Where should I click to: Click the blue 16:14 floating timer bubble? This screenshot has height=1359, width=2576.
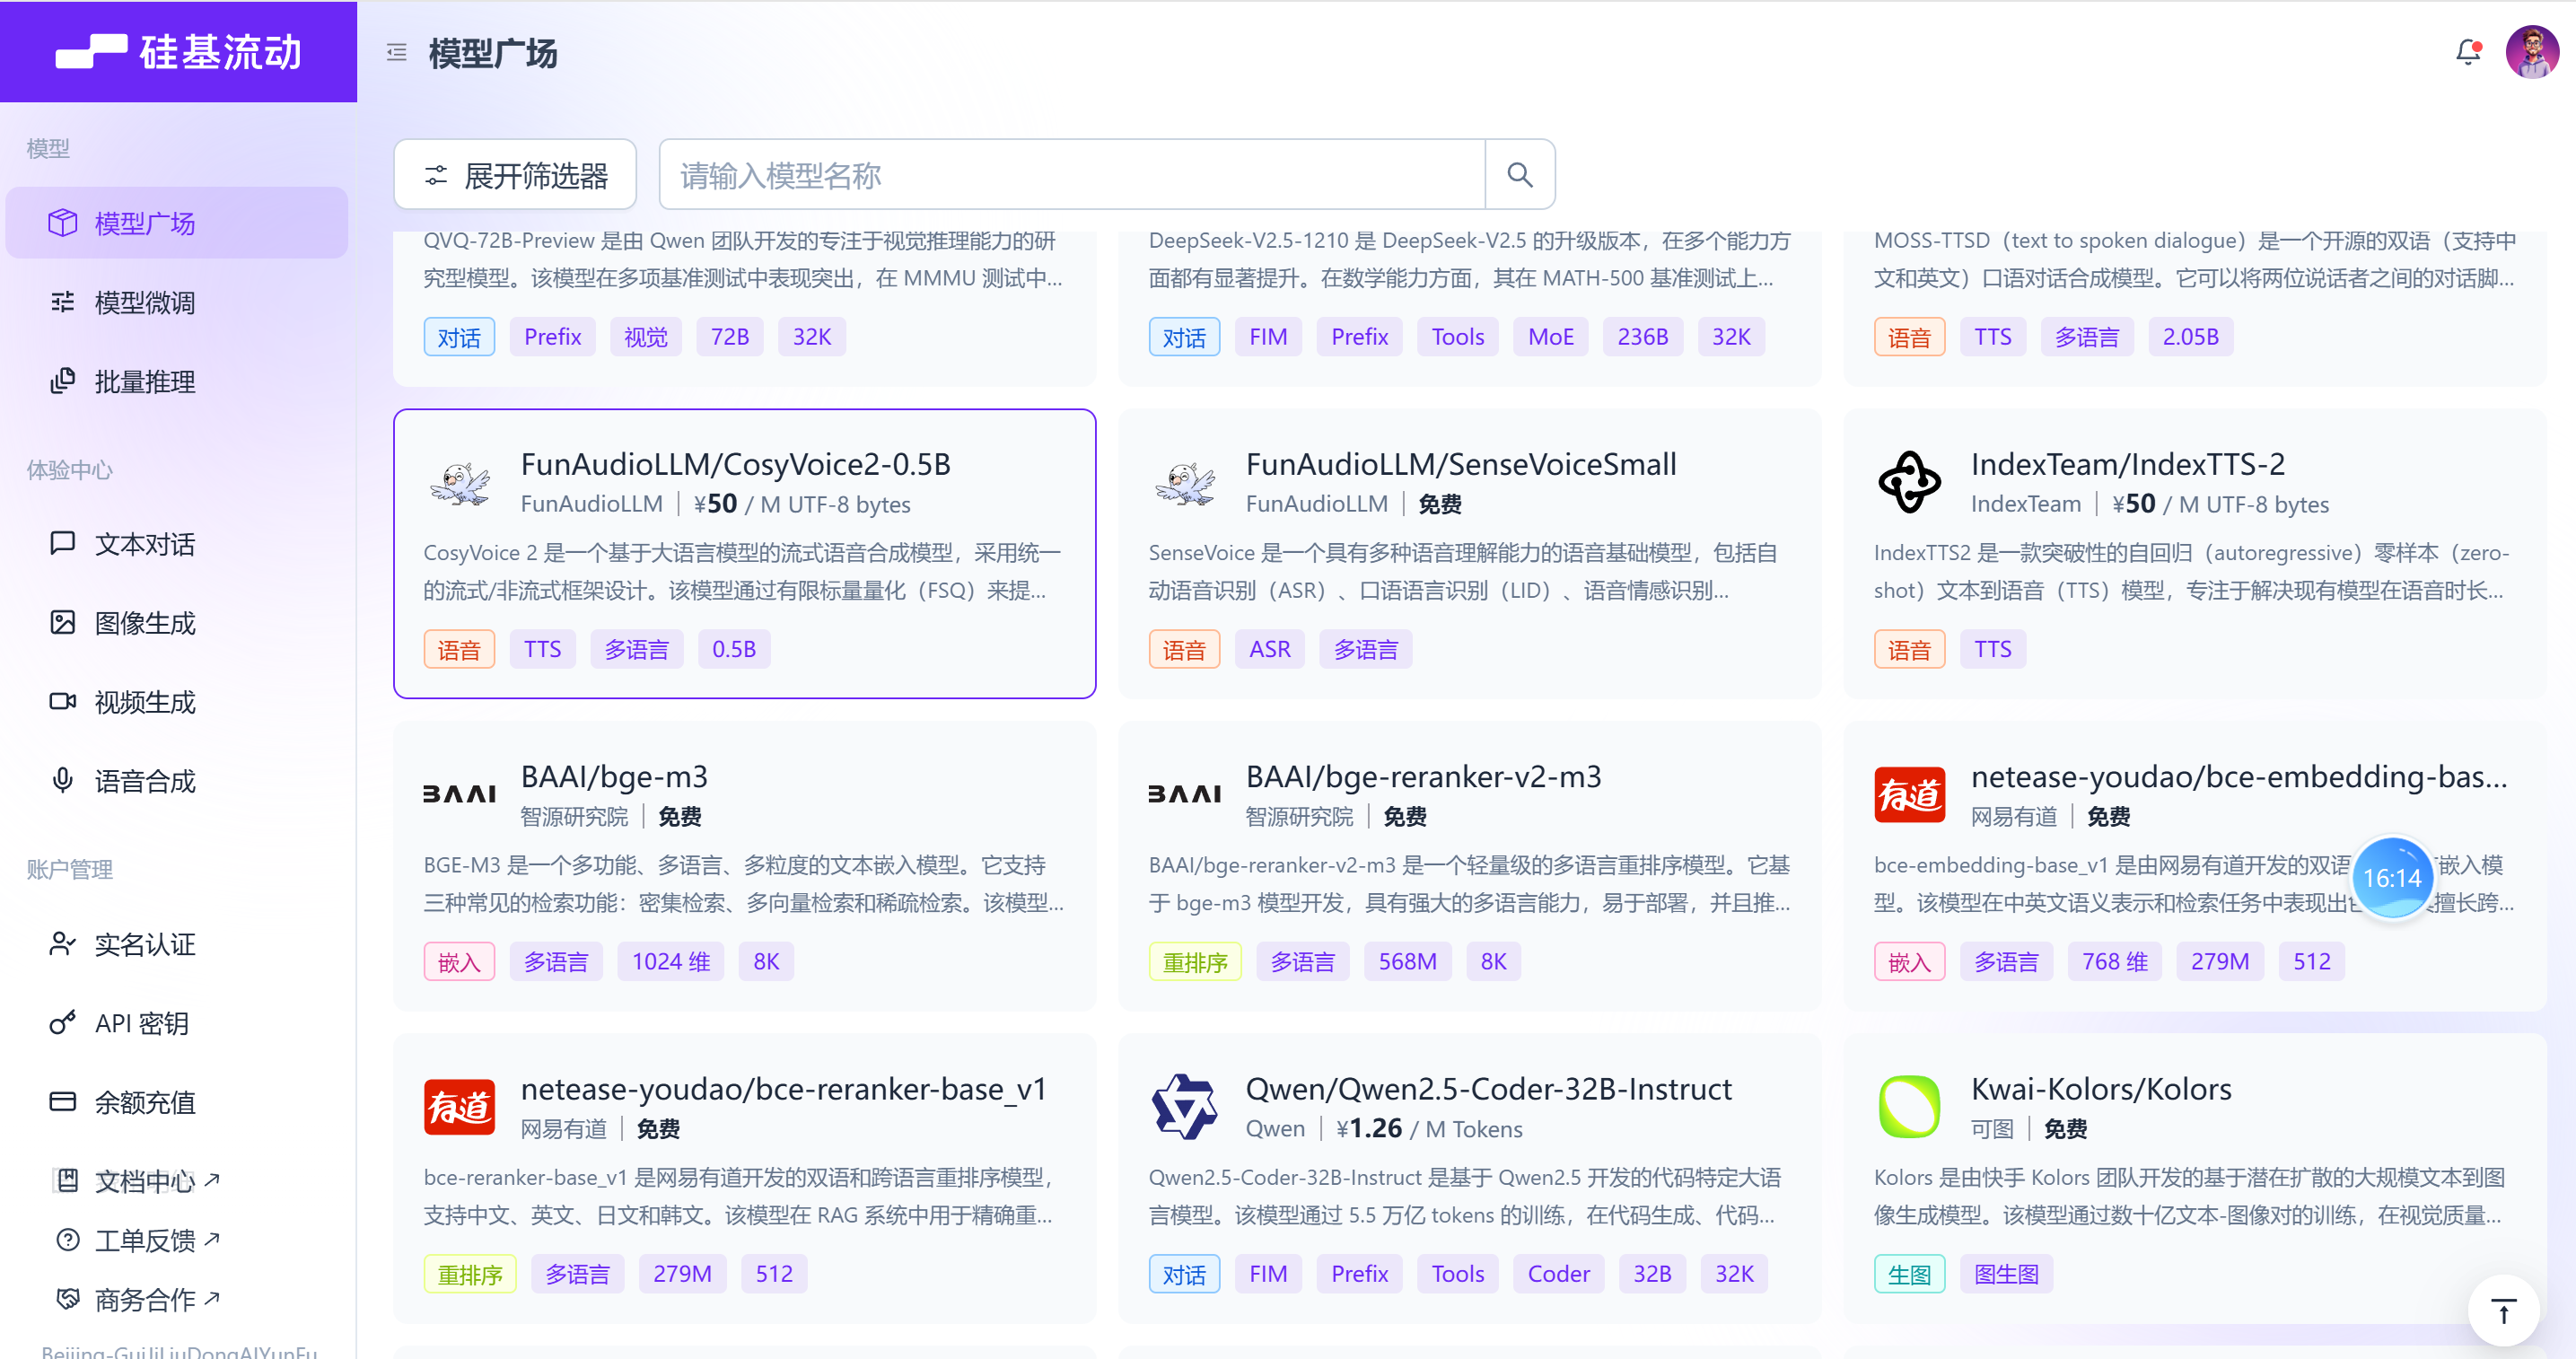[x=2391, y=878]
